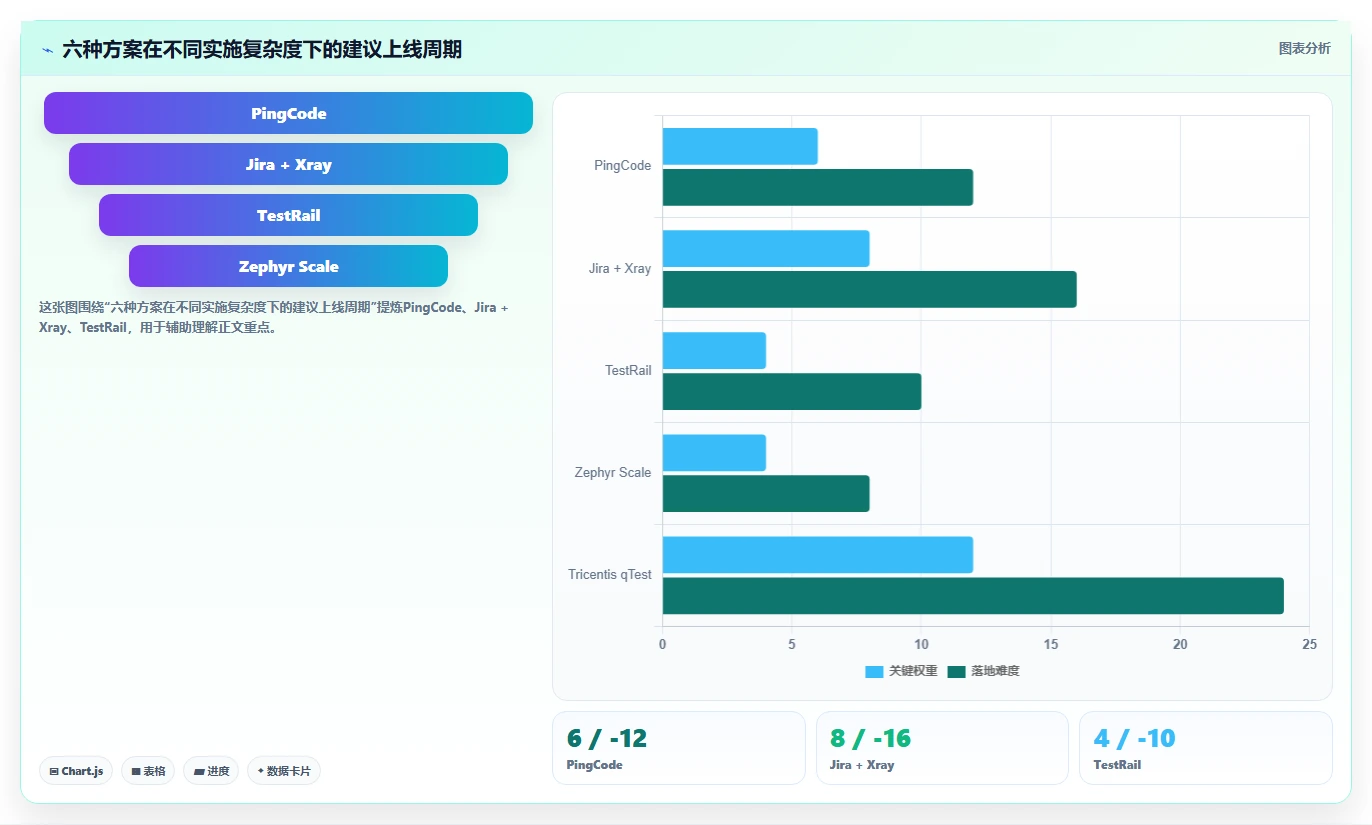Click the Jira + Xray chart axis label

620,268
